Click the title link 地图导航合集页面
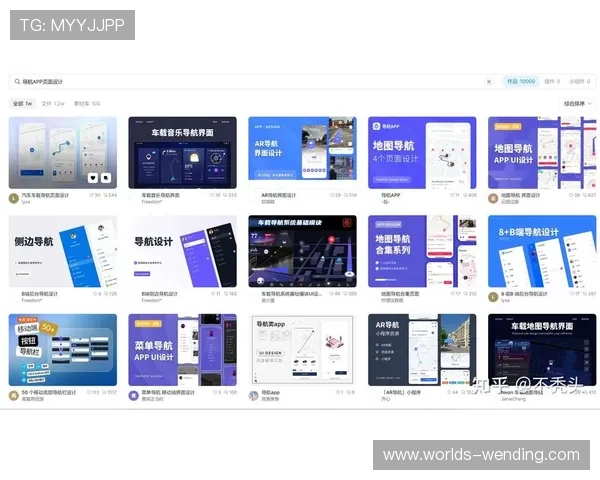600x480 pixels. coord(400,294)
